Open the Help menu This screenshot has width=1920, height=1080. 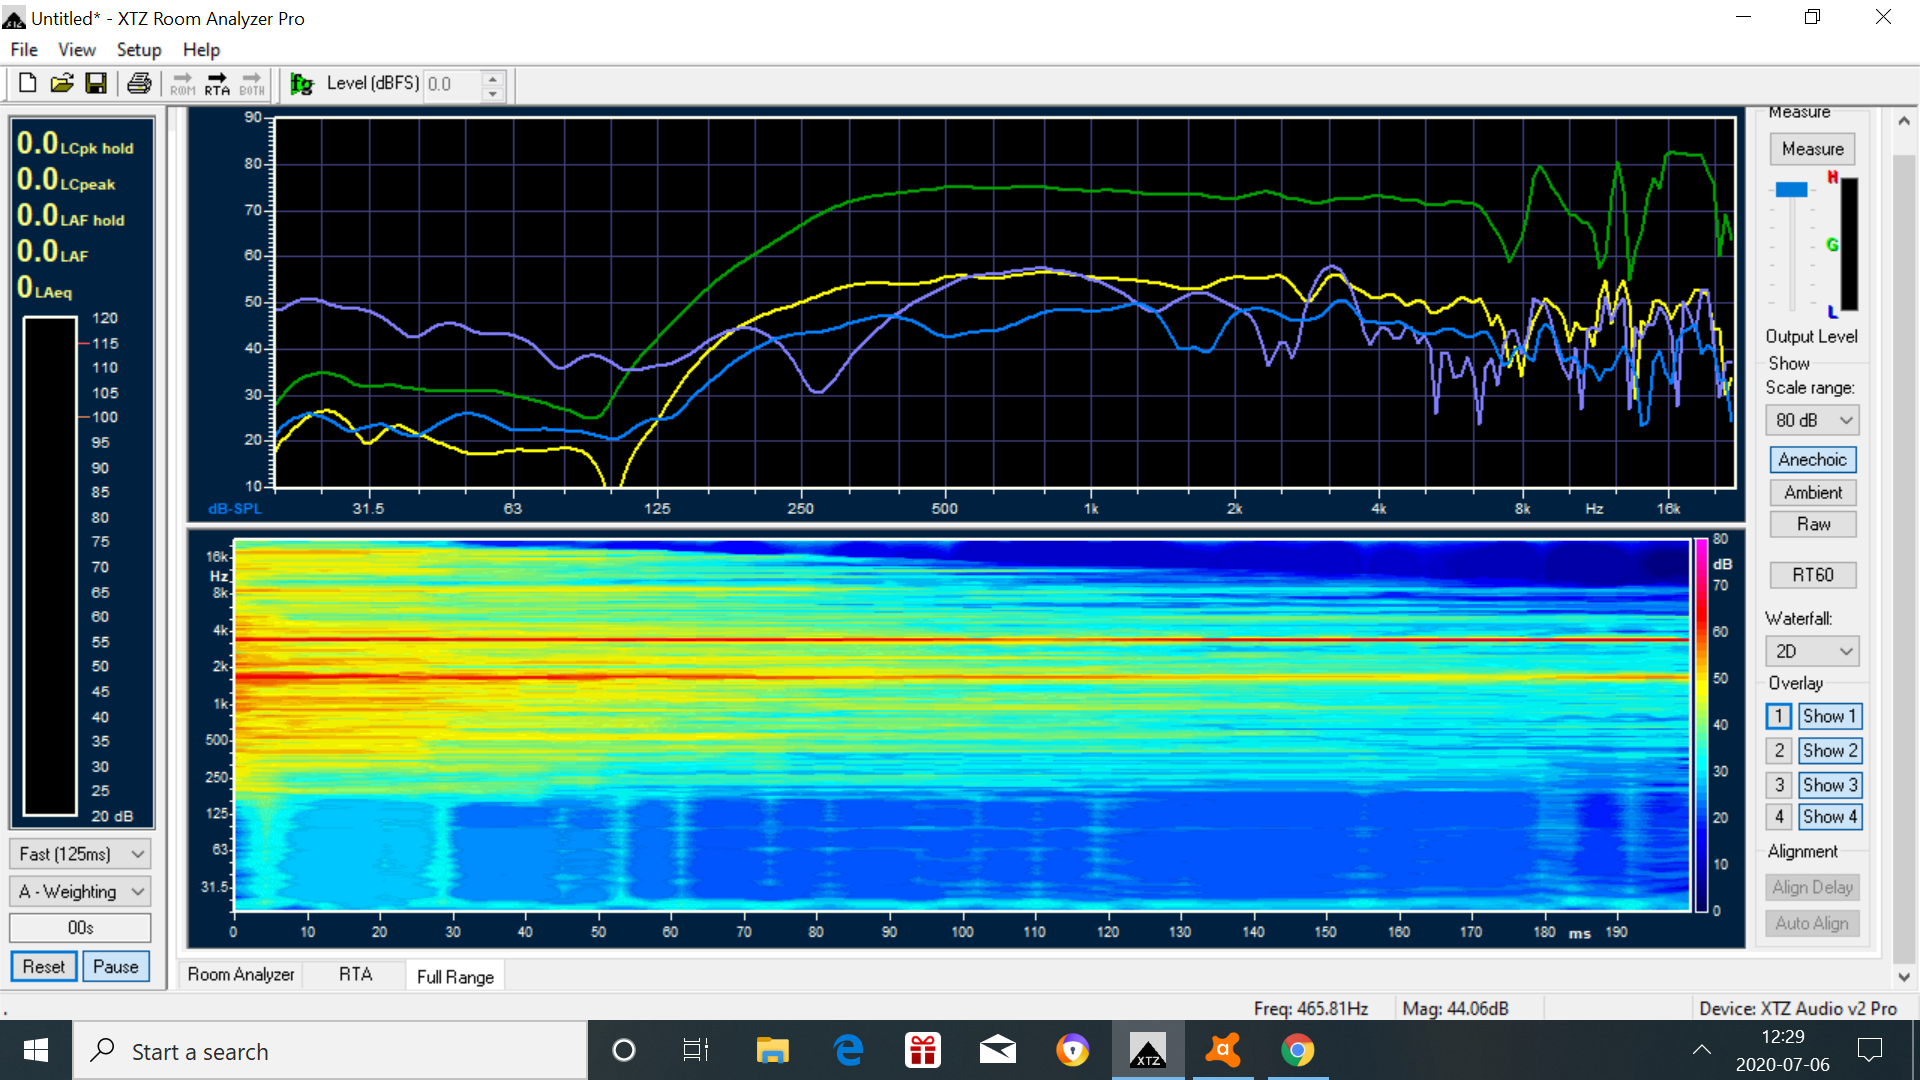click(201, 49)
